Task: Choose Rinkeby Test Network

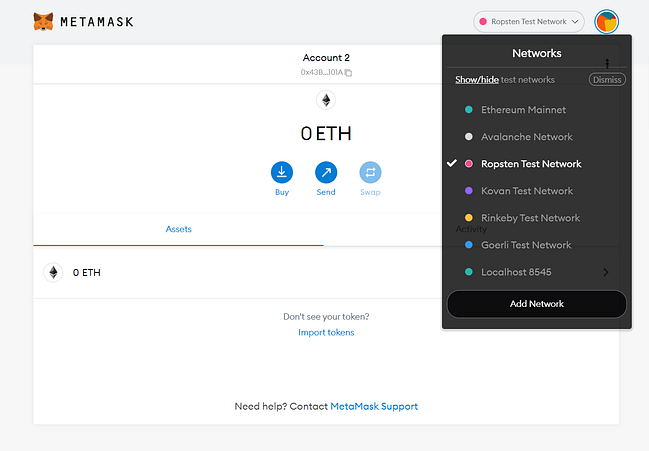Action: (x=537, y=218)
